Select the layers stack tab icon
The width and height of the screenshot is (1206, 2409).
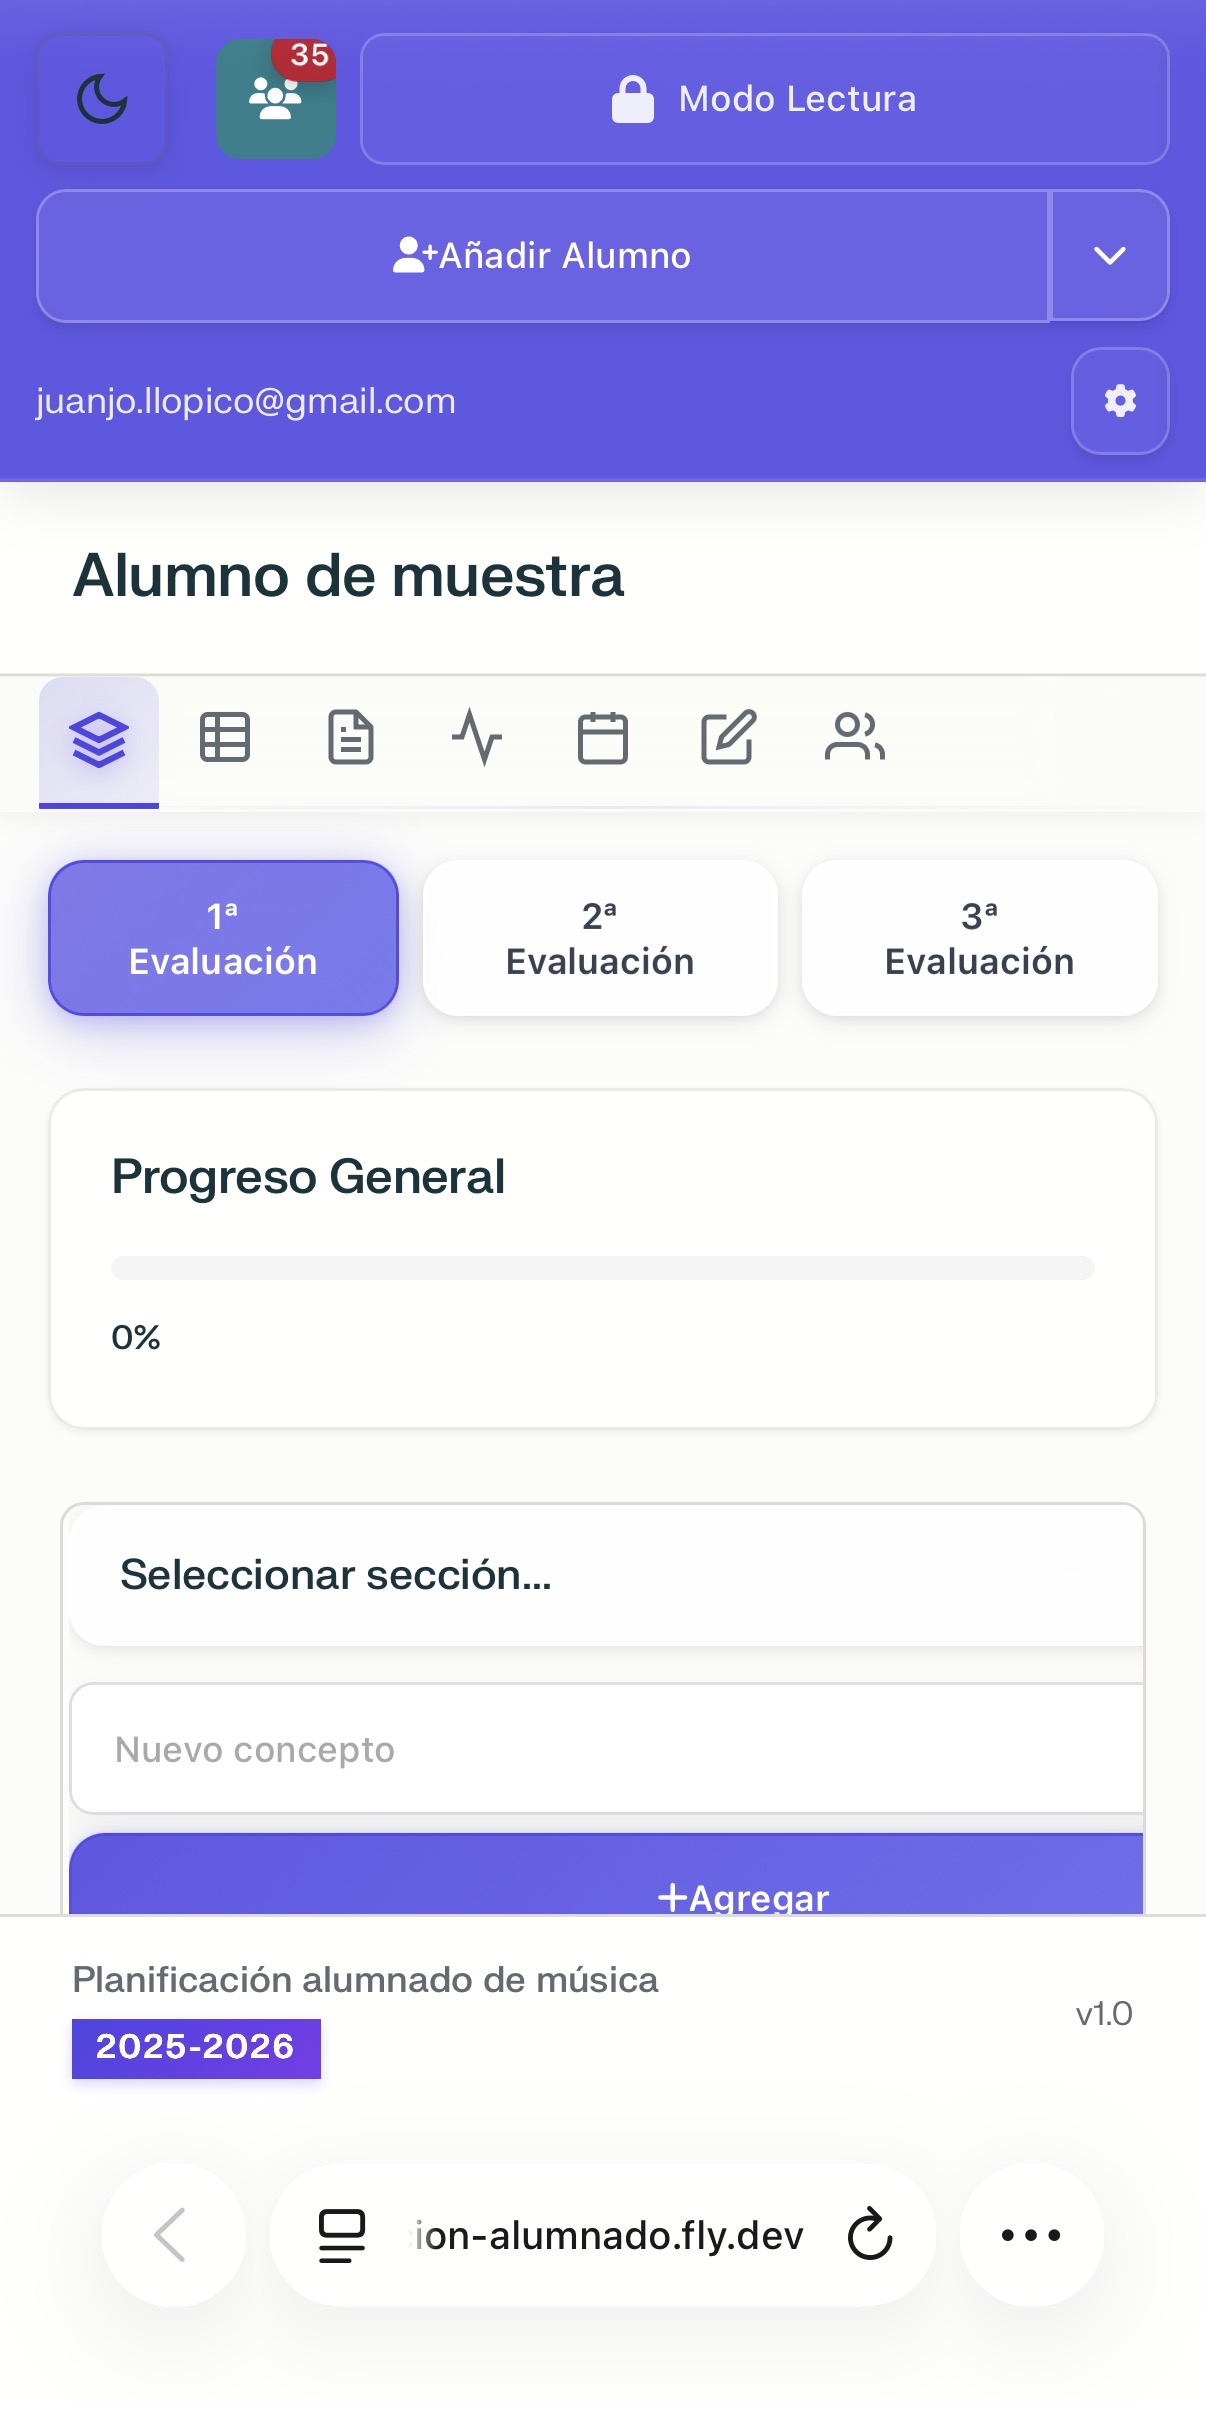99,740
